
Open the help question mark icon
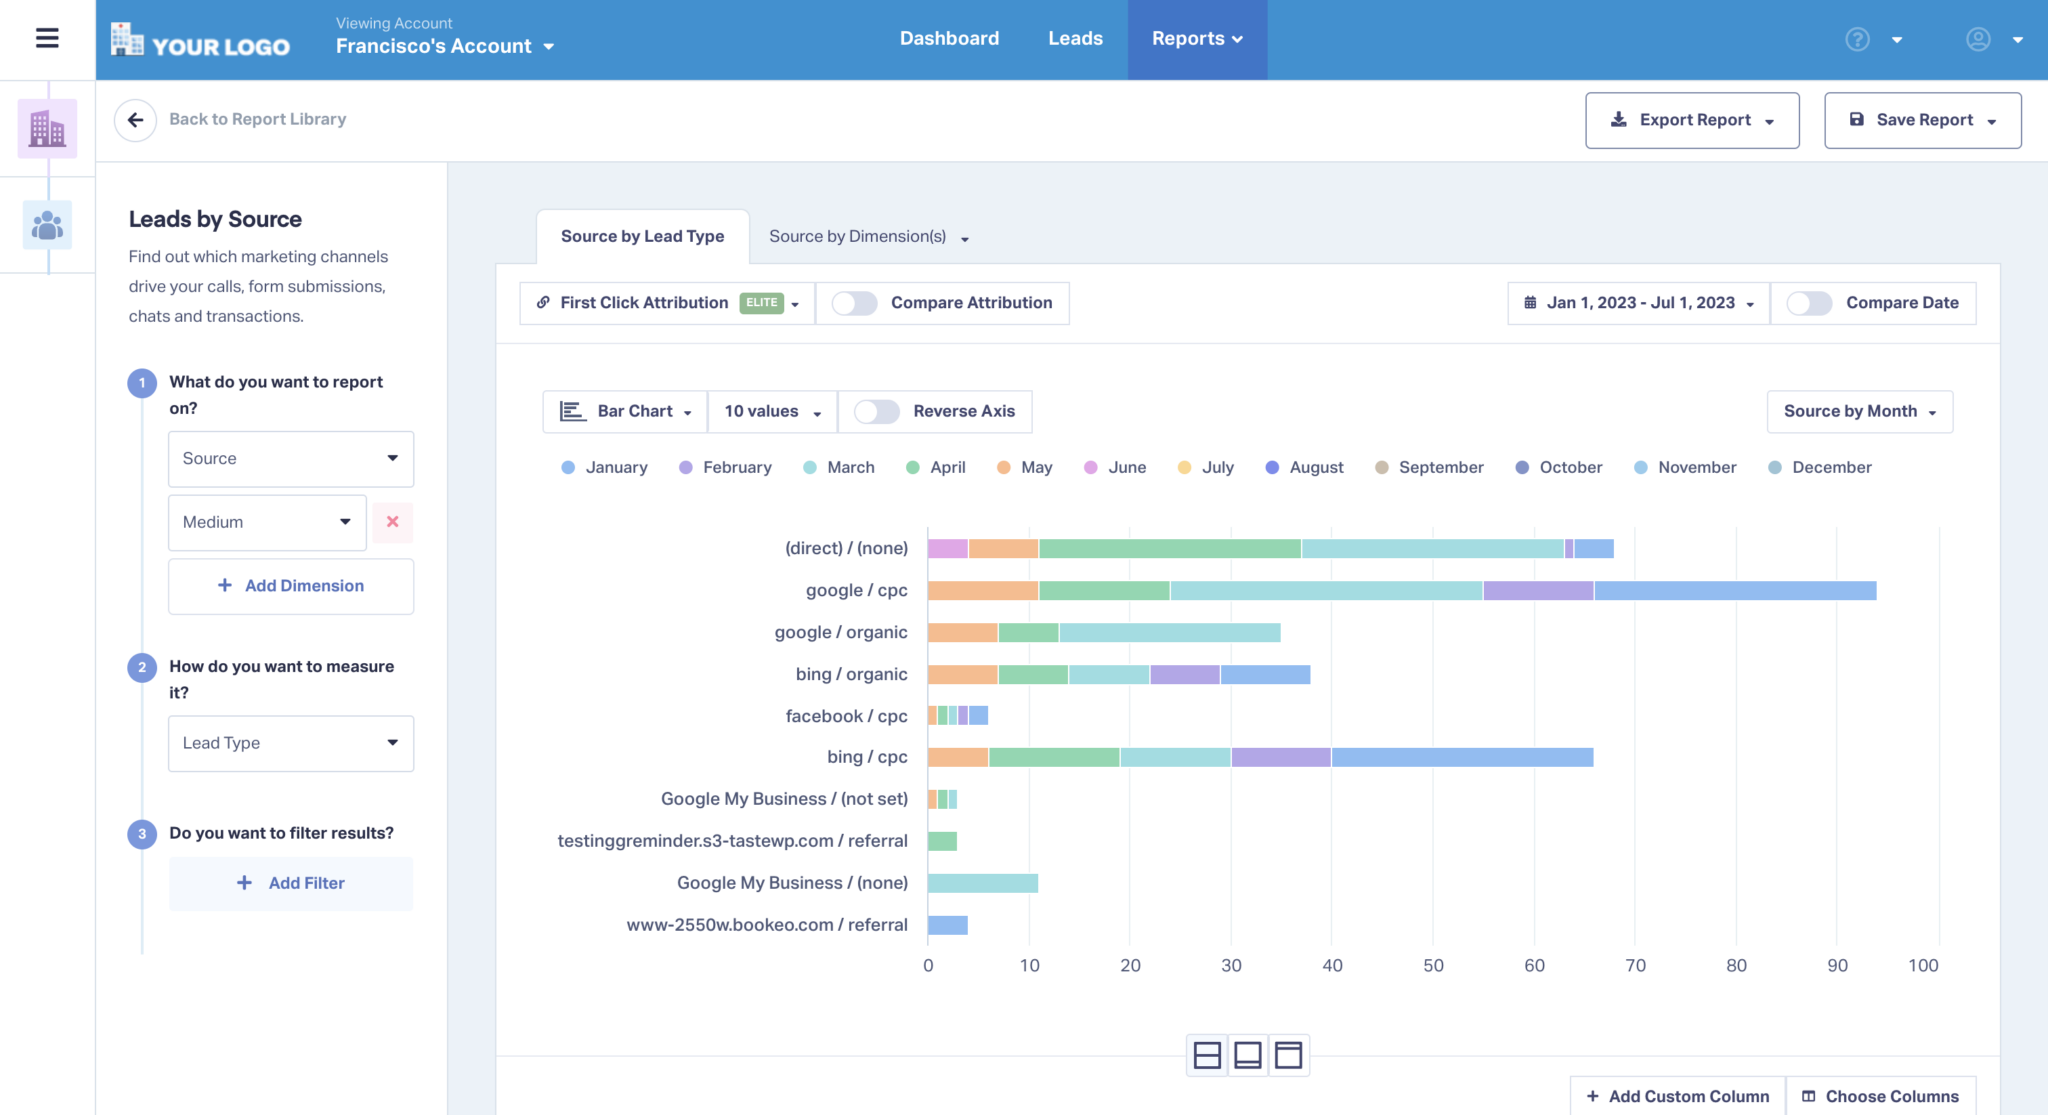coord(1857,38)
